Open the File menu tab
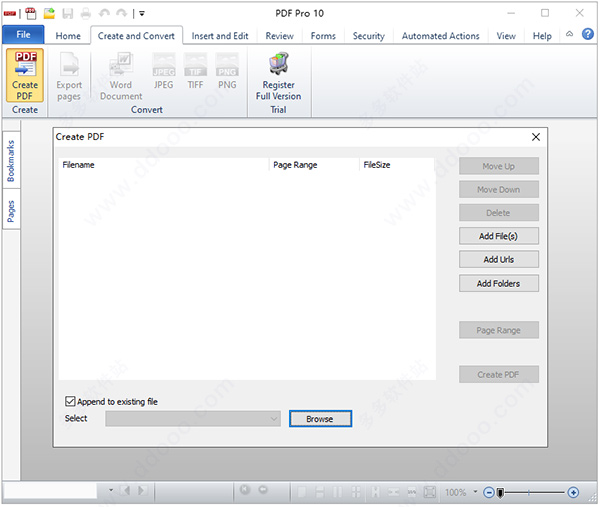This screenshot has width=600, height=507. pyautogui.click(x=23, y=34)
